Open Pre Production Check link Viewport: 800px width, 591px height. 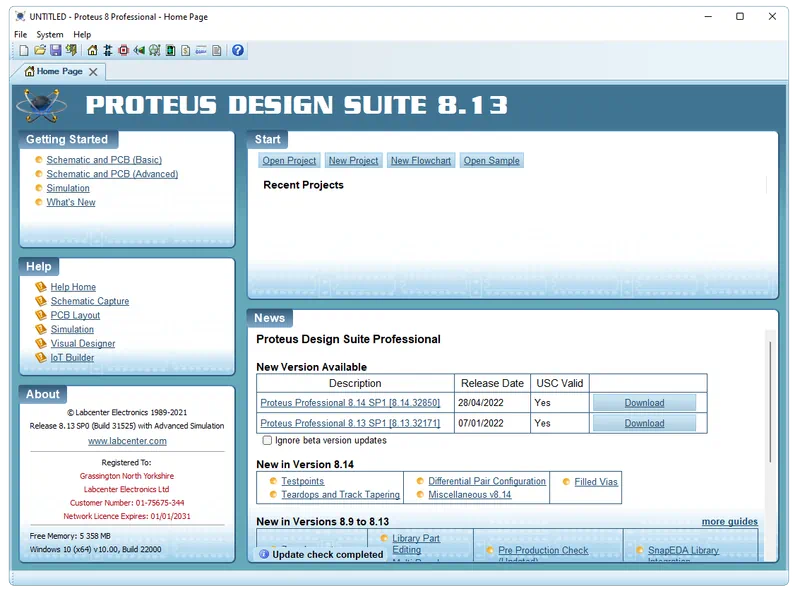(543, 551)
